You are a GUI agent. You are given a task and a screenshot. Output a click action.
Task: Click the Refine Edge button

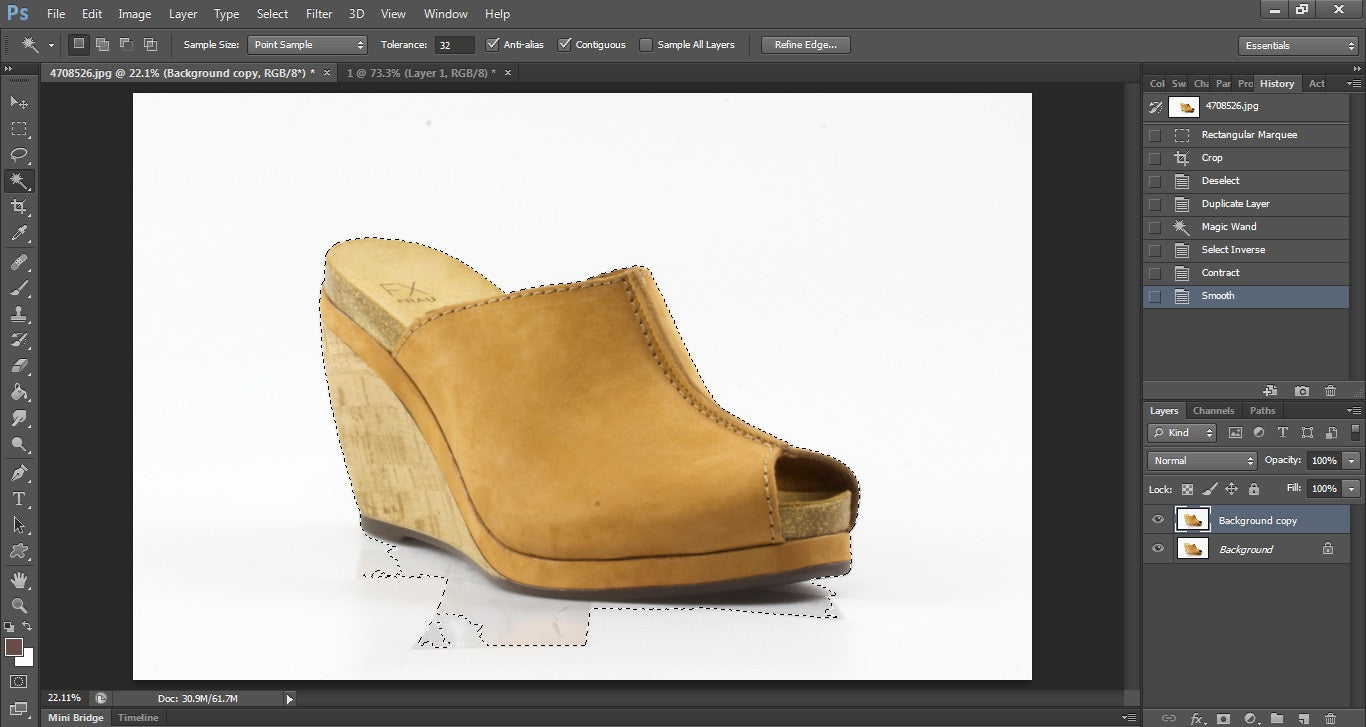point(804,44)
